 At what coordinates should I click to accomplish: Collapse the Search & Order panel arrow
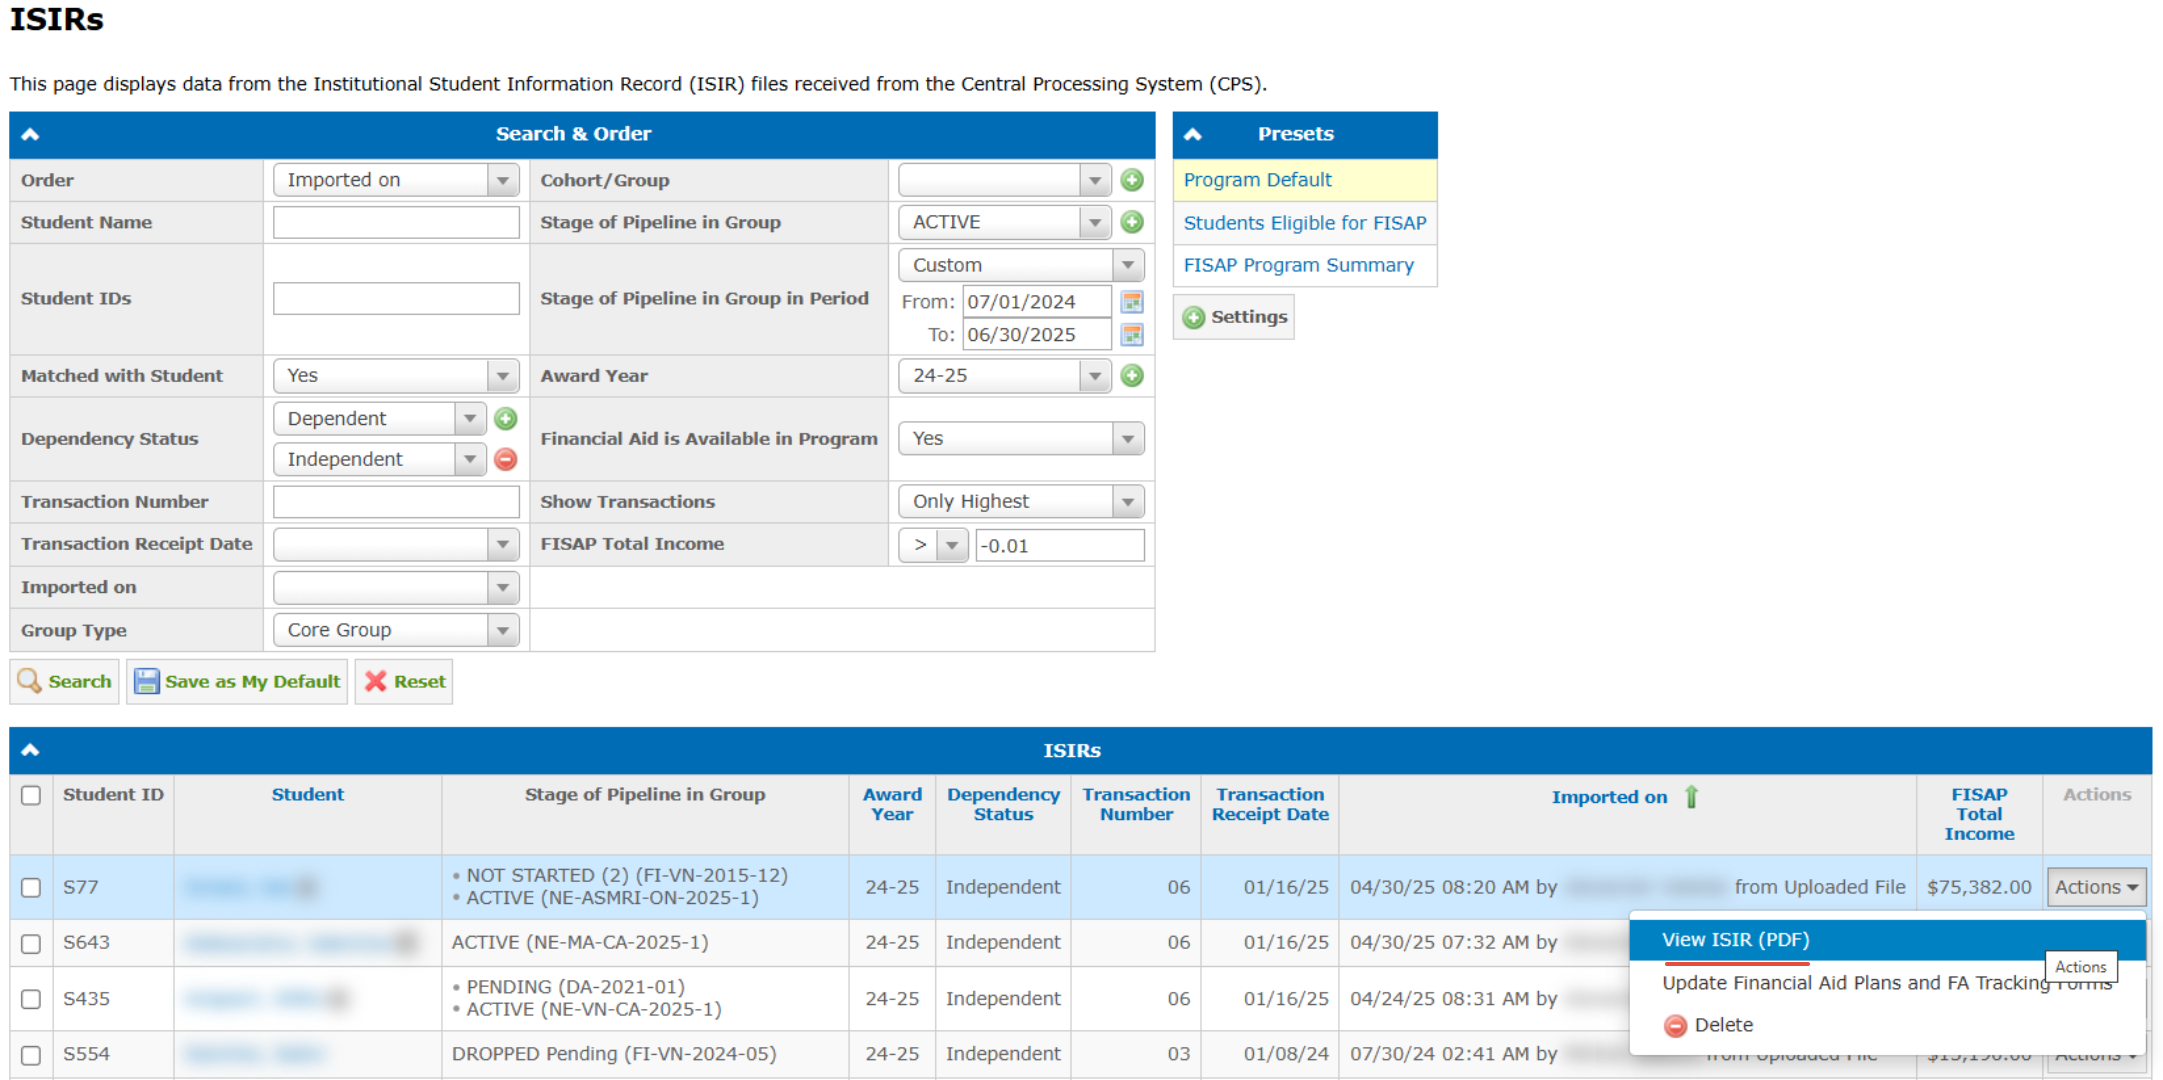30,134
